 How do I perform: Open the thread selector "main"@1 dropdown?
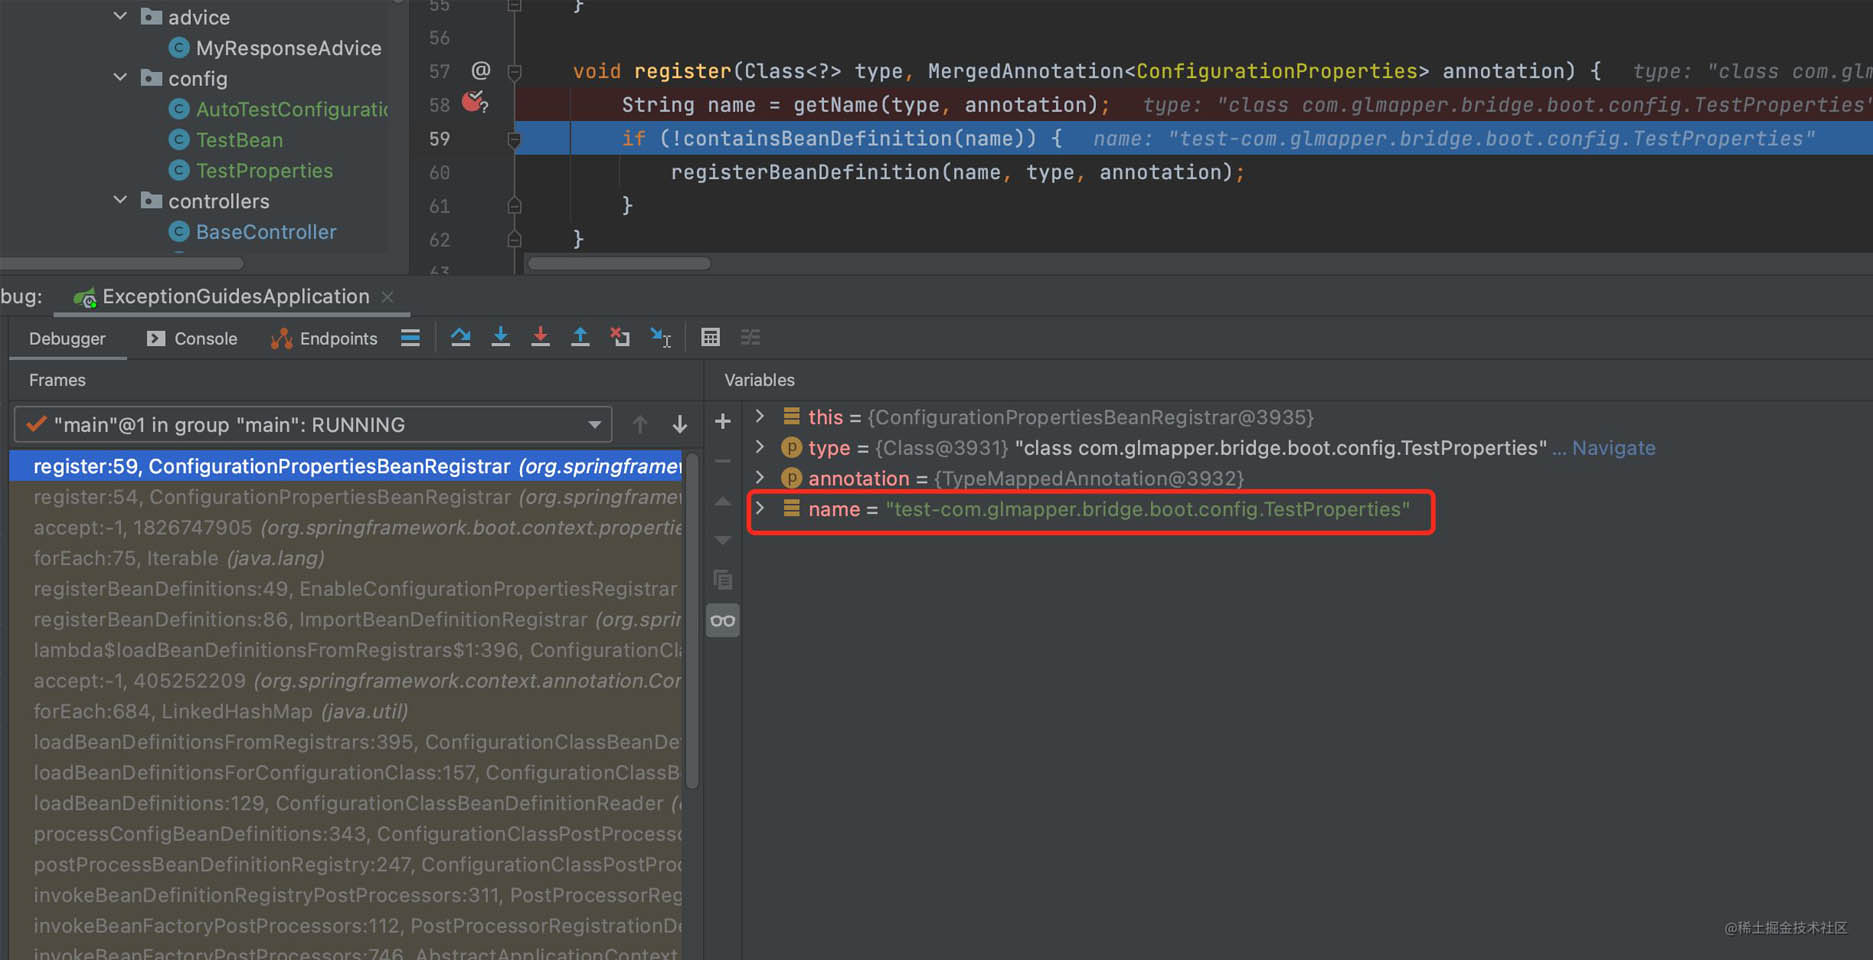coord(313,425)
